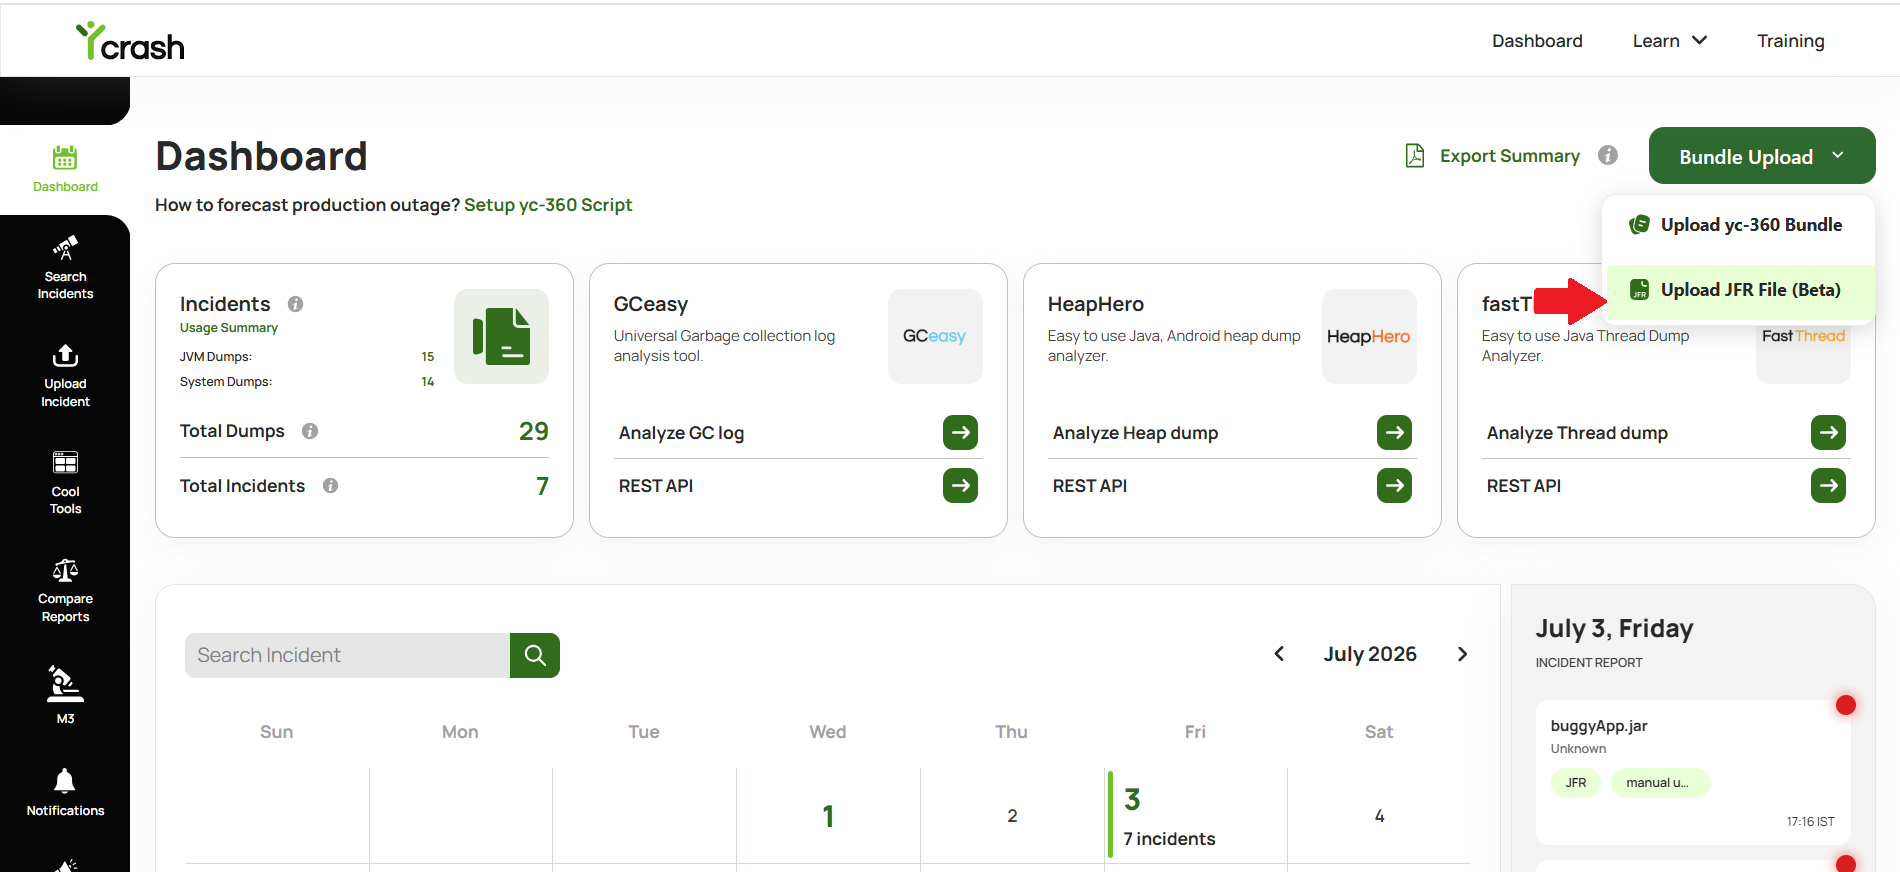Open Notifications bell in the sidebar
Screen dimensions: 1900x872
(x=65, y=792)
